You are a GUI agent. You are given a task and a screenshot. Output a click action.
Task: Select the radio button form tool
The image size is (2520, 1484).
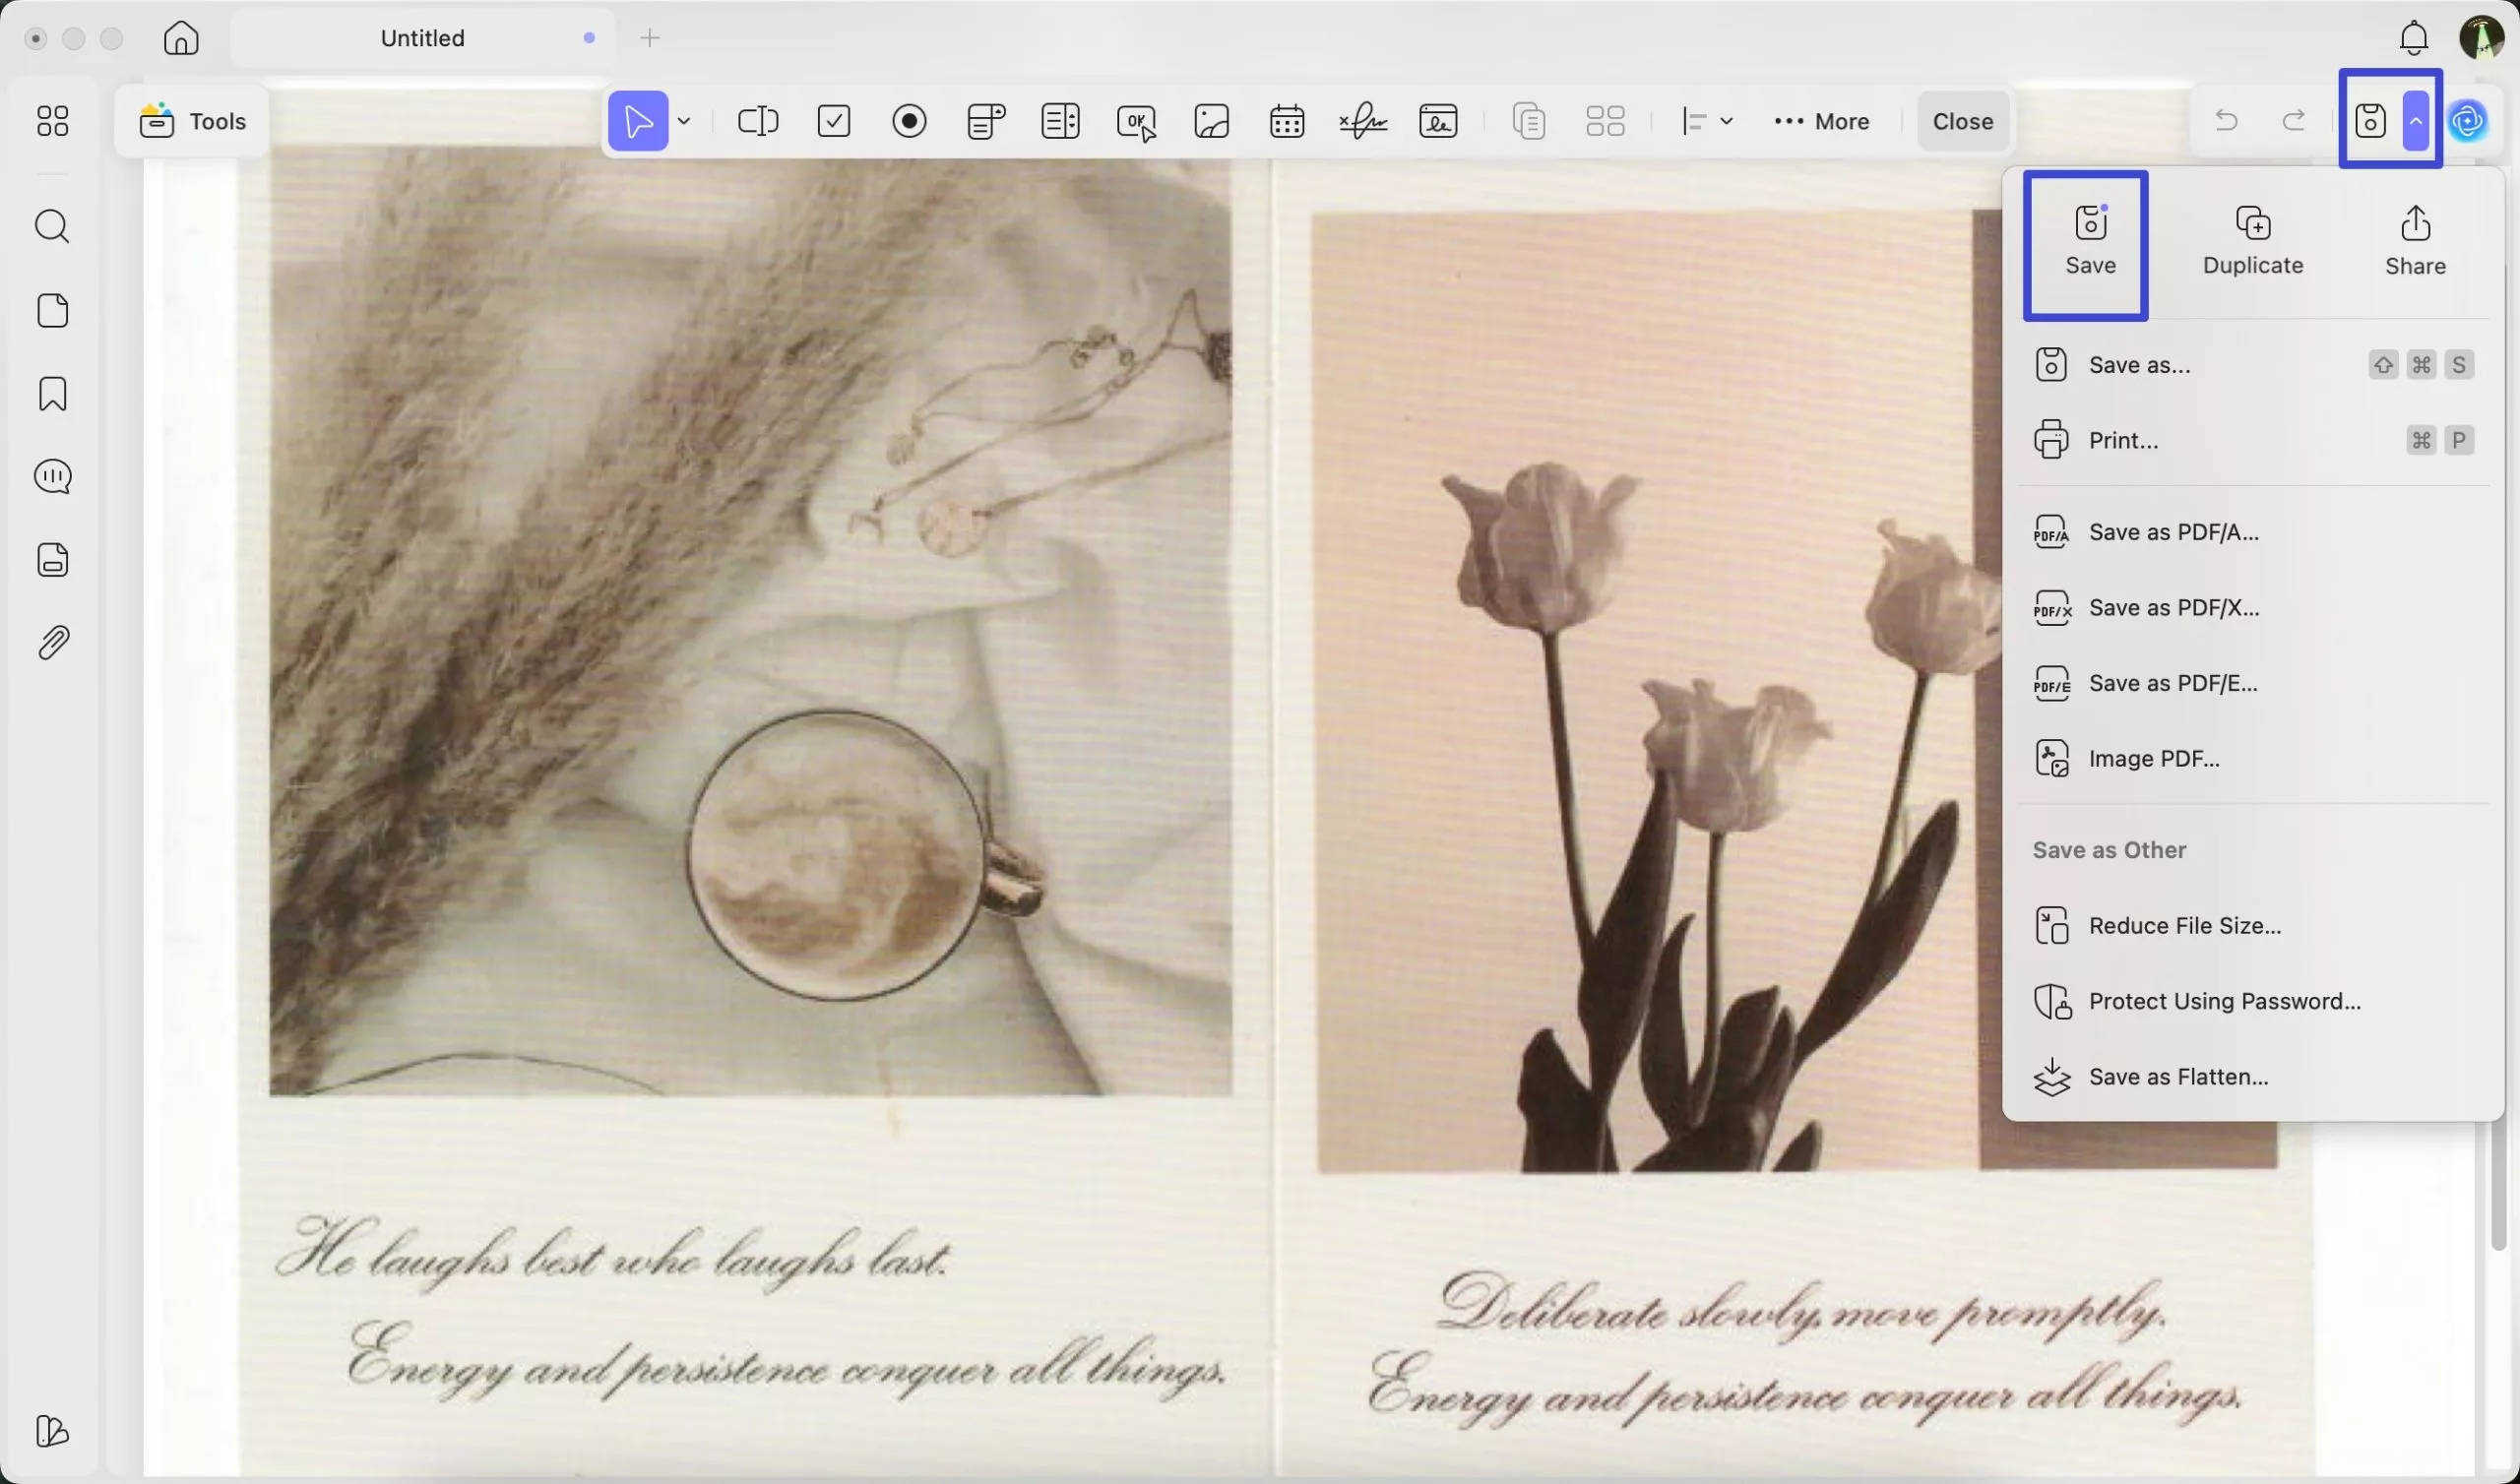909,121
